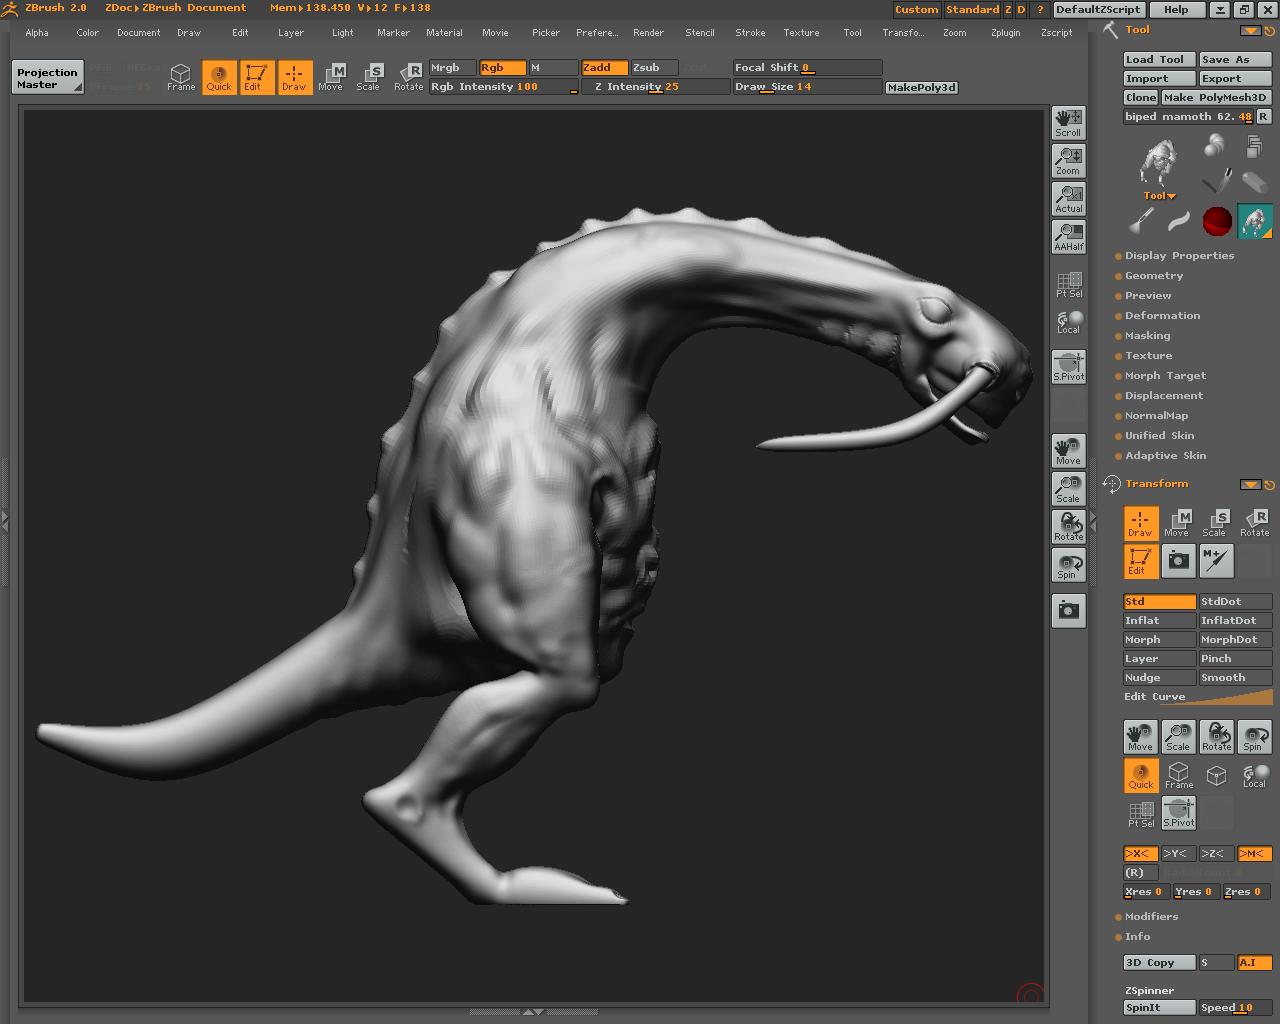Click Make PolyMesh3D button
Screen dimensions: 1280x1024
(1216, 98)
